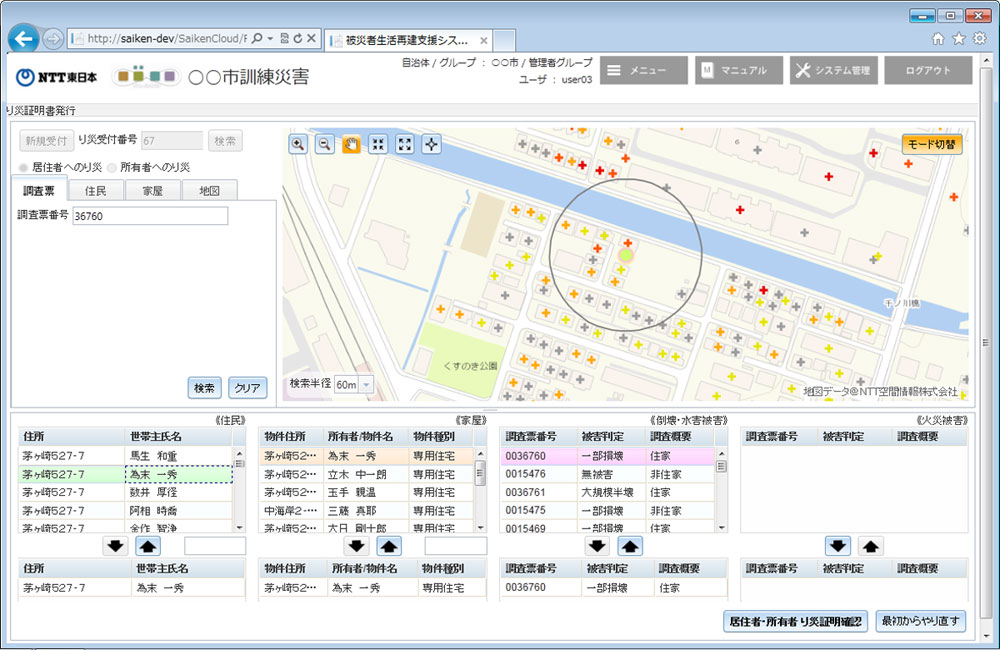Select 居住者へのり災 radio button
The width and height of the screenshot is (1000, 650).
point(24,167)
